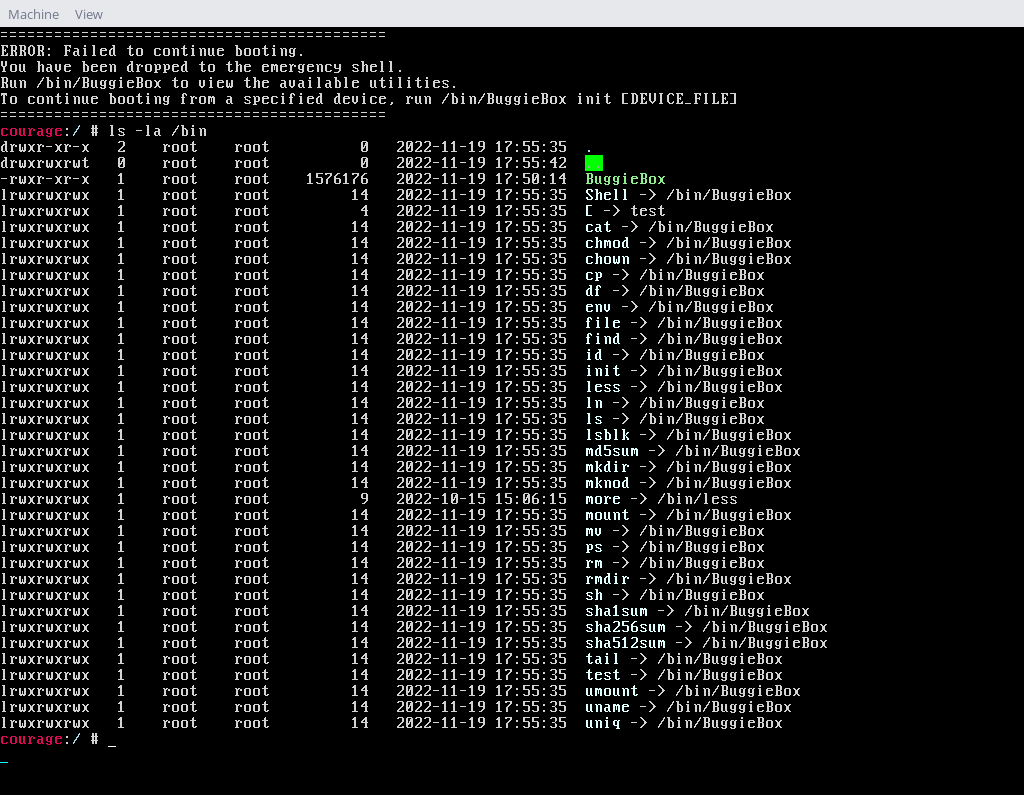Click the 'find -> /bin/BuggieBox' entry

684,339
